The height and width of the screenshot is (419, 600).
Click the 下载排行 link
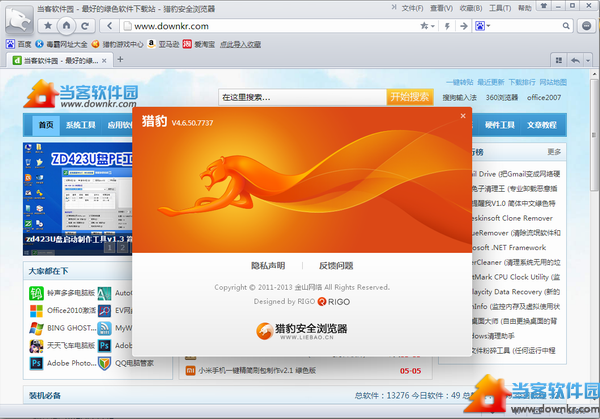click(x=522, y=82)
